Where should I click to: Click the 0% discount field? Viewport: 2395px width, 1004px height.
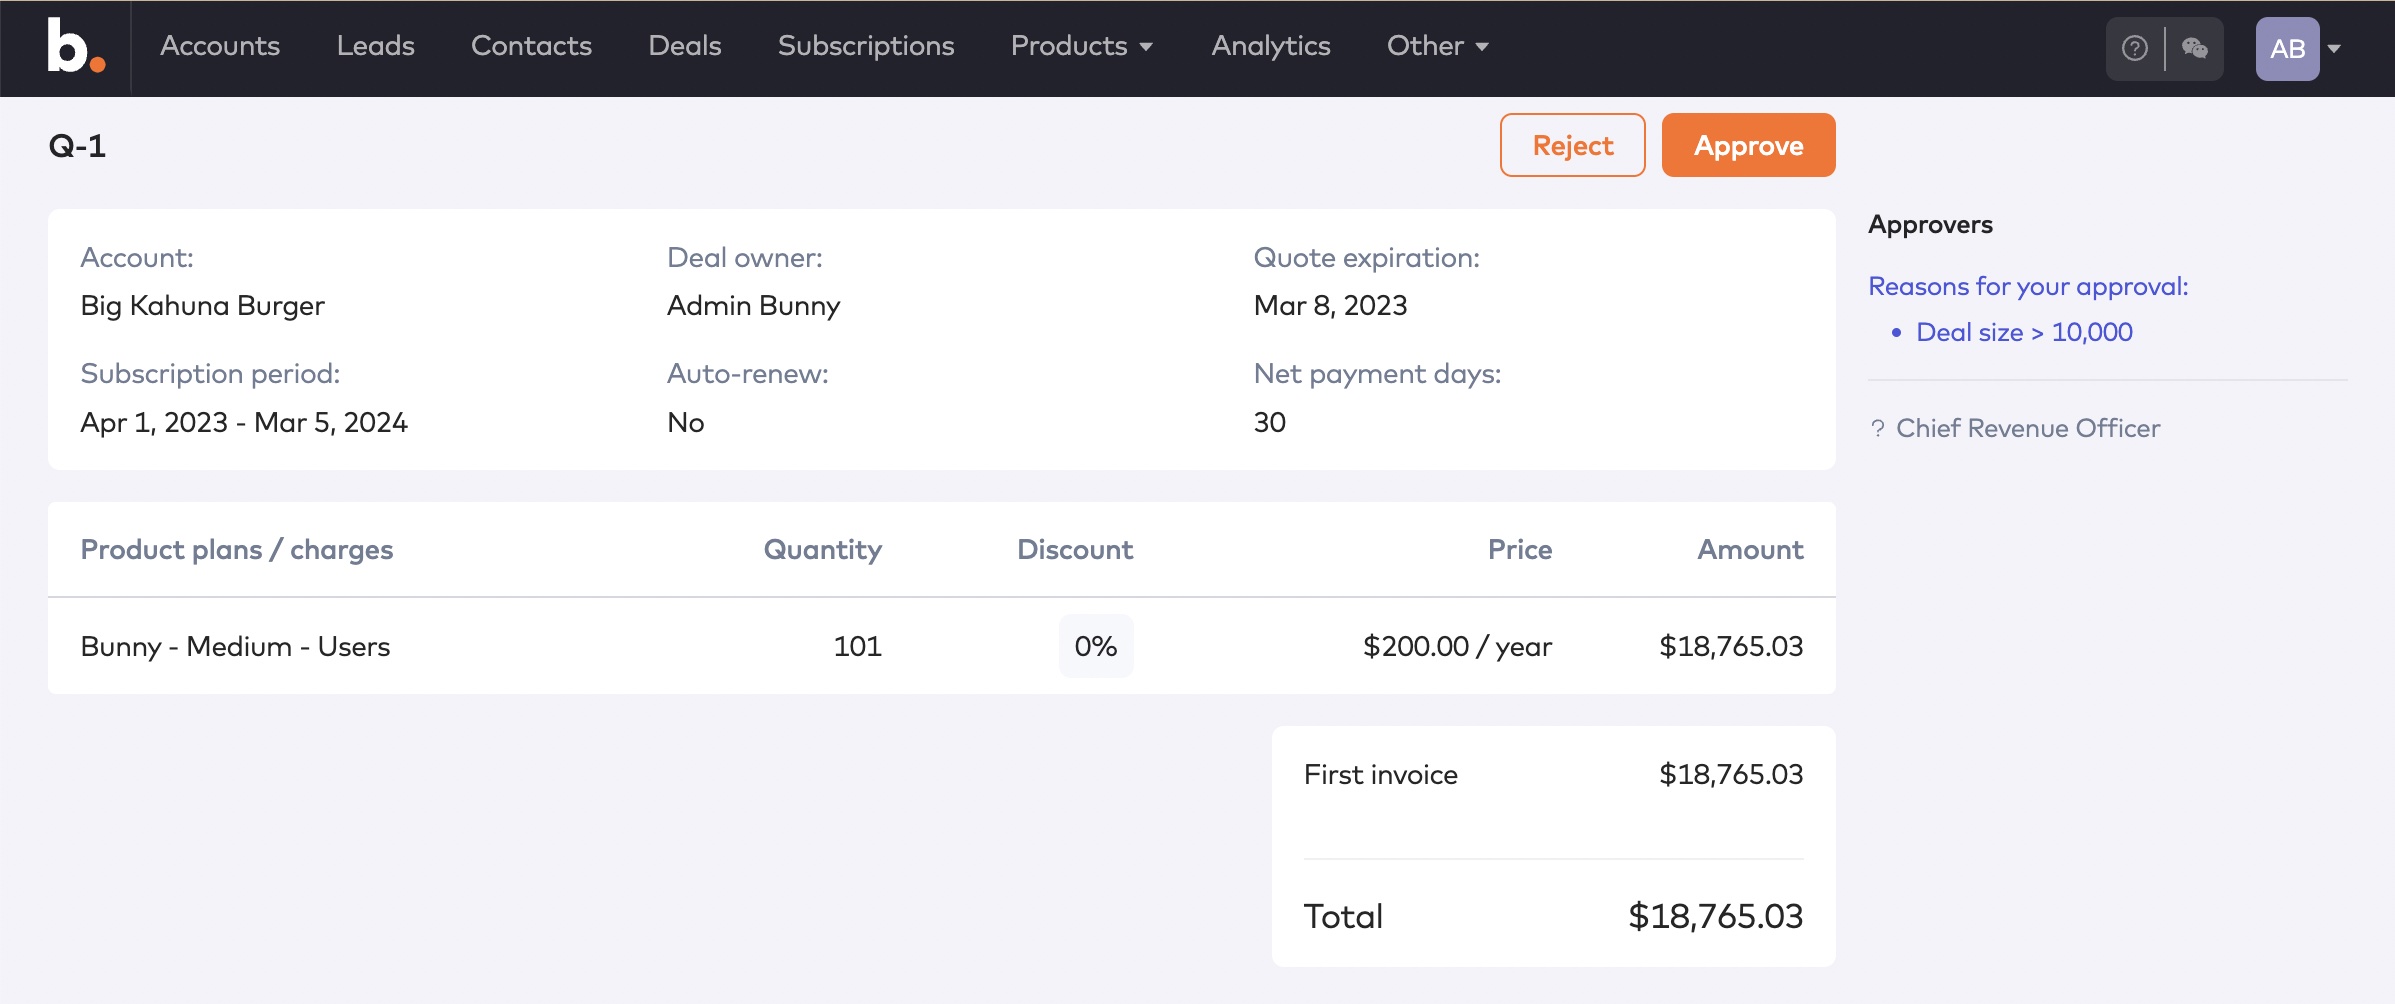tap(1096, 646)
